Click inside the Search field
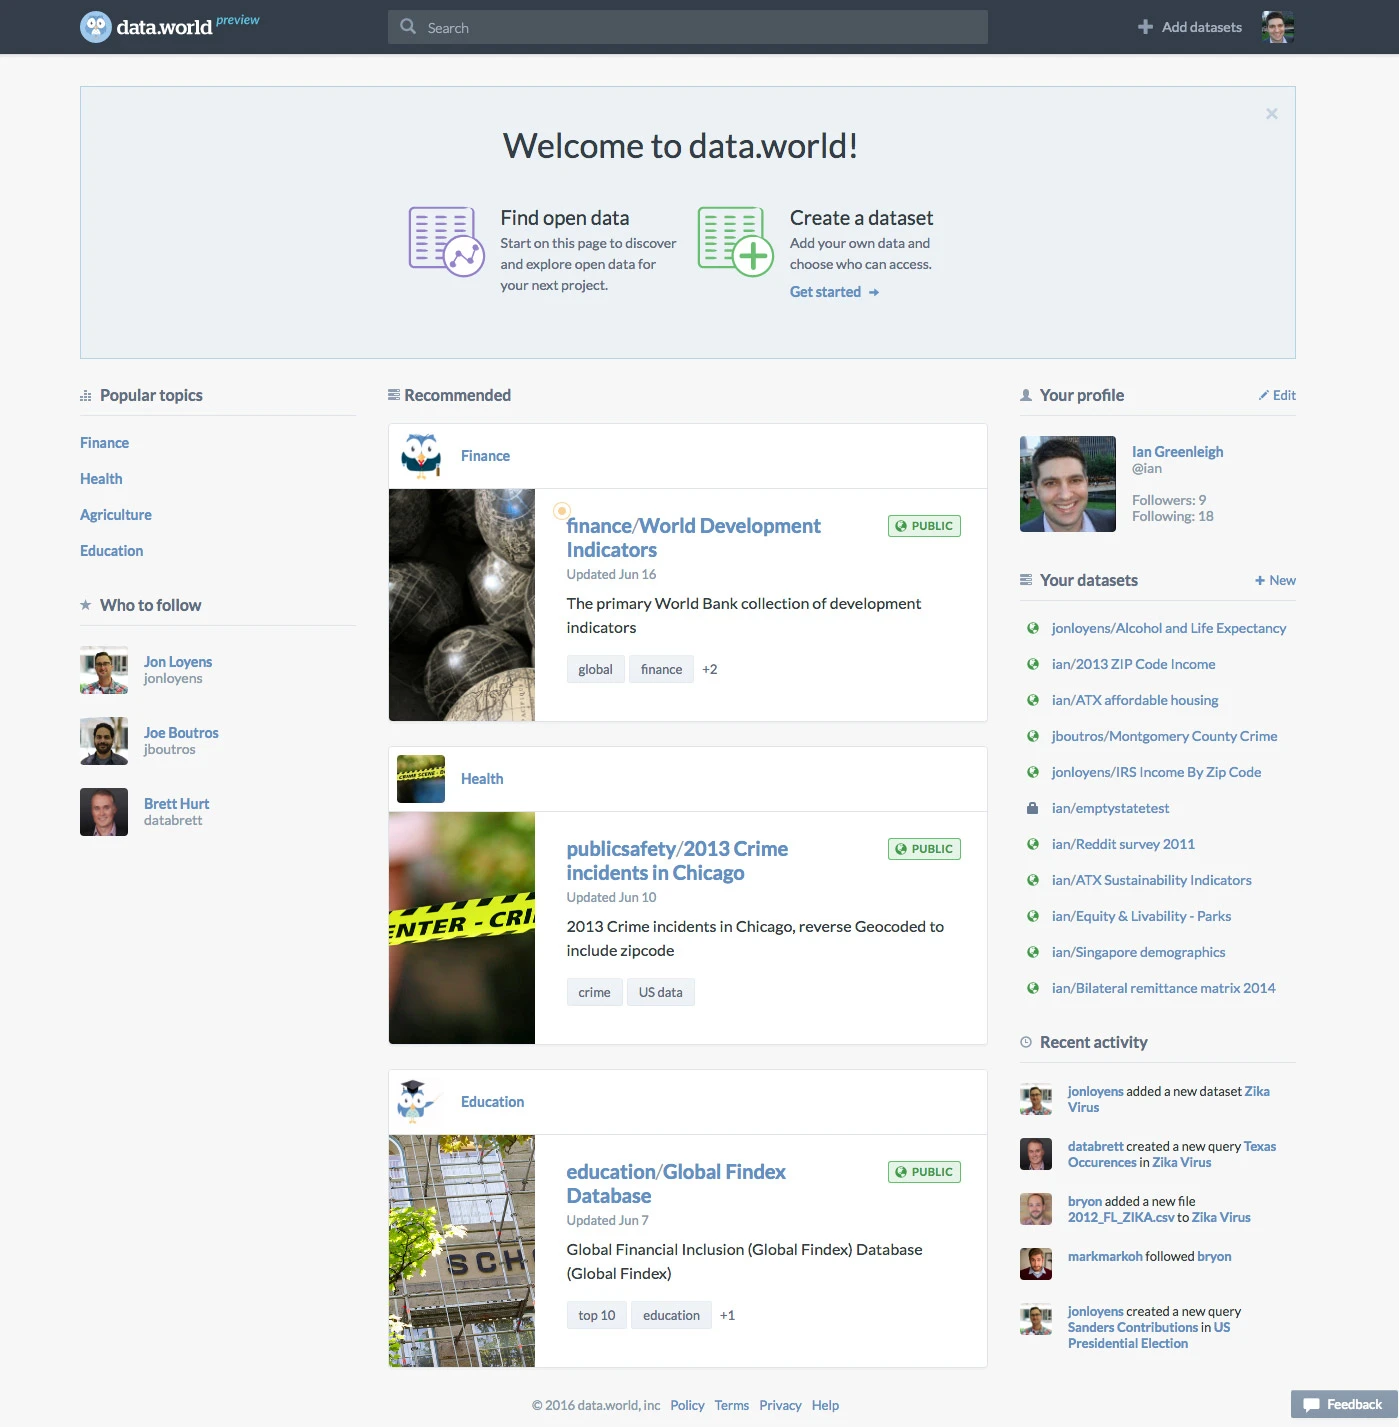1399x1427 pixels. click(x=687, y=27)
